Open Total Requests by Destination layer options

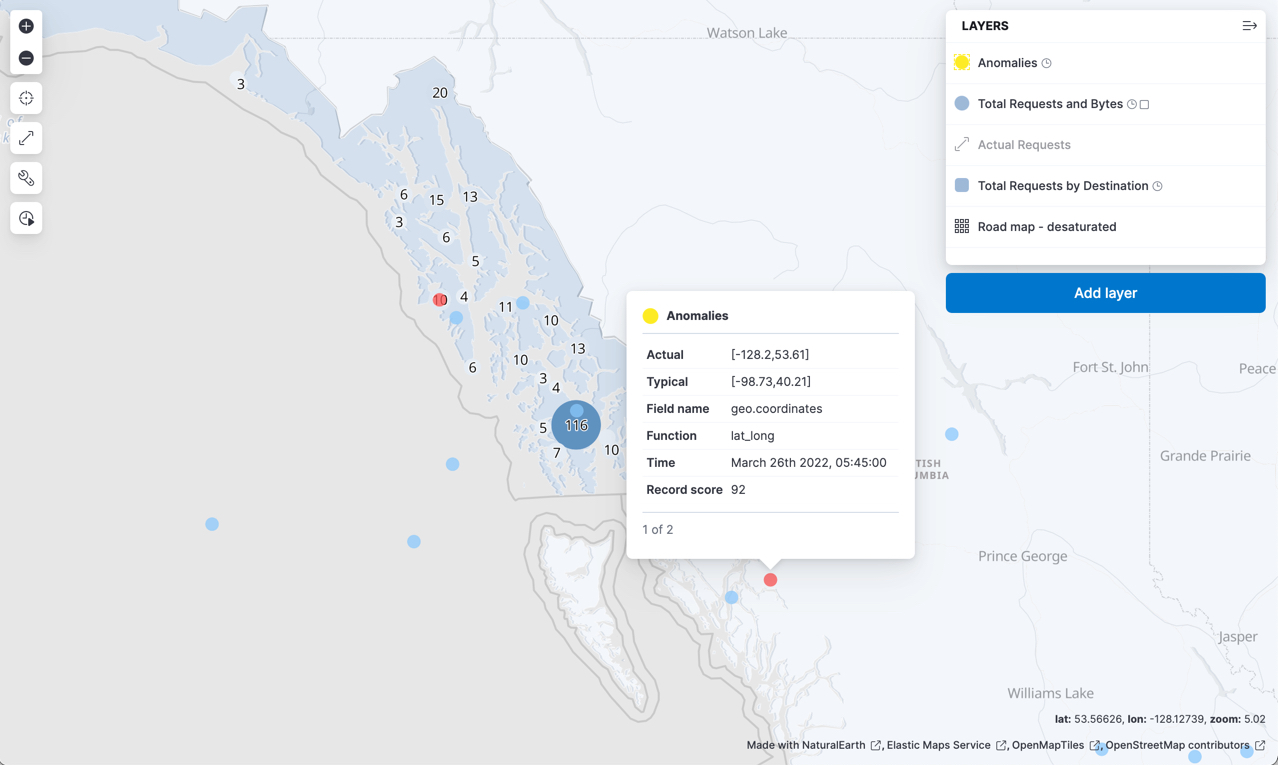[1062, 186]
